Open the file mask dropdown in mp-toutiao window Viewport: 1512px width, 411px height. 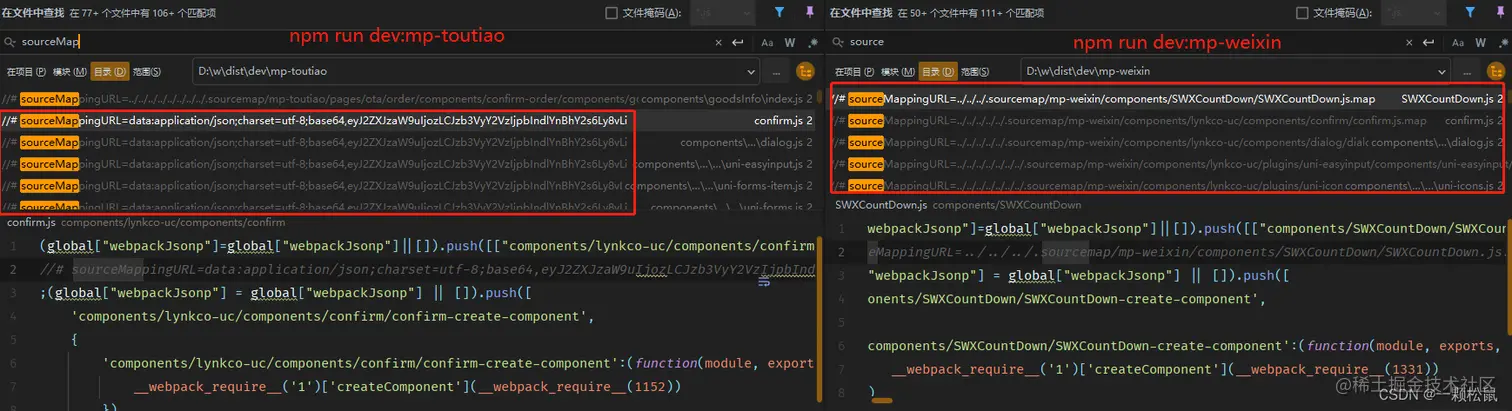pos(722,13)
